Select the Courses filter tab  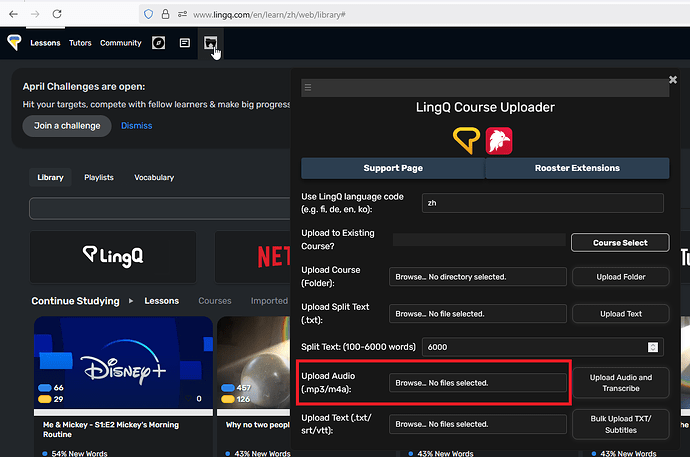[215, 301]
